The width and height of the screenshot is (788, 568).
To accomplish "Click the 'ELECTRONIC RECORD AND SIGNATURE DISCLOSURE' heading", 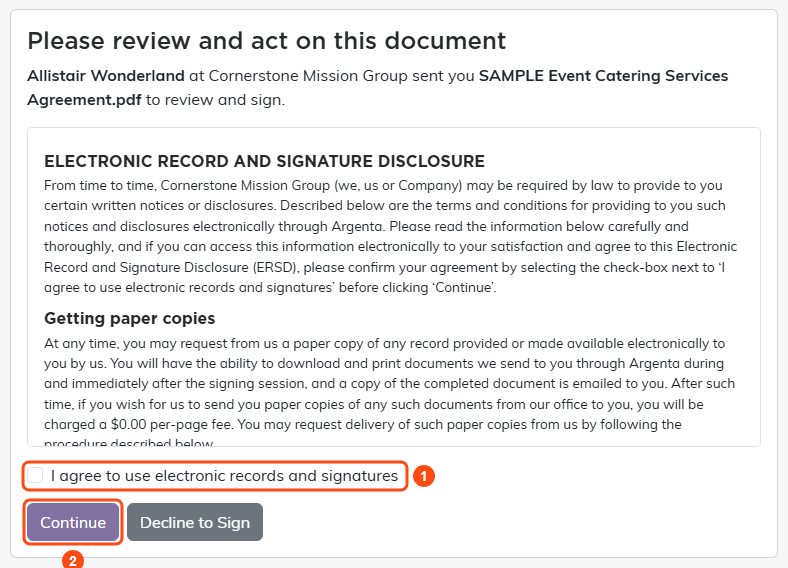I will [x=264, y=161].
